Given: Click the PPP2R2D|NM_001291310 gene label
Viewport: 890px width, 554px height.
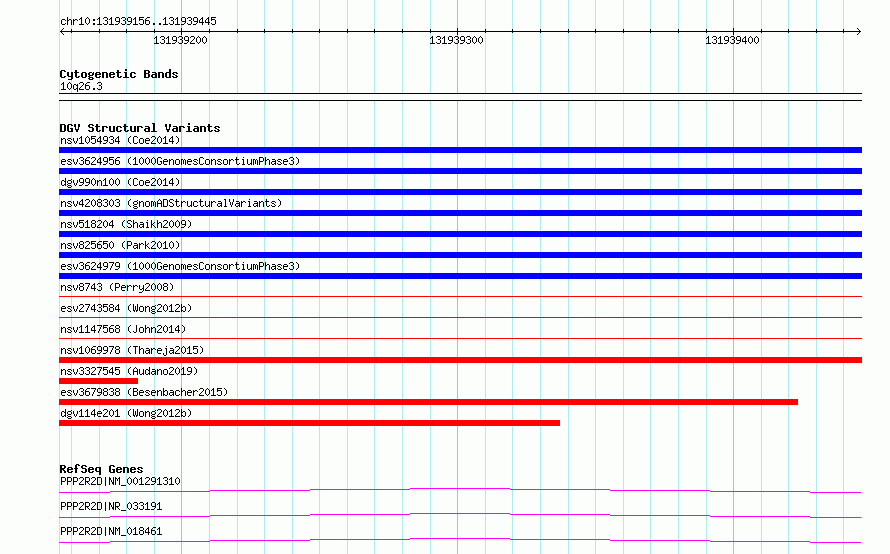Looking at the screenshot, I should (120, 481).
